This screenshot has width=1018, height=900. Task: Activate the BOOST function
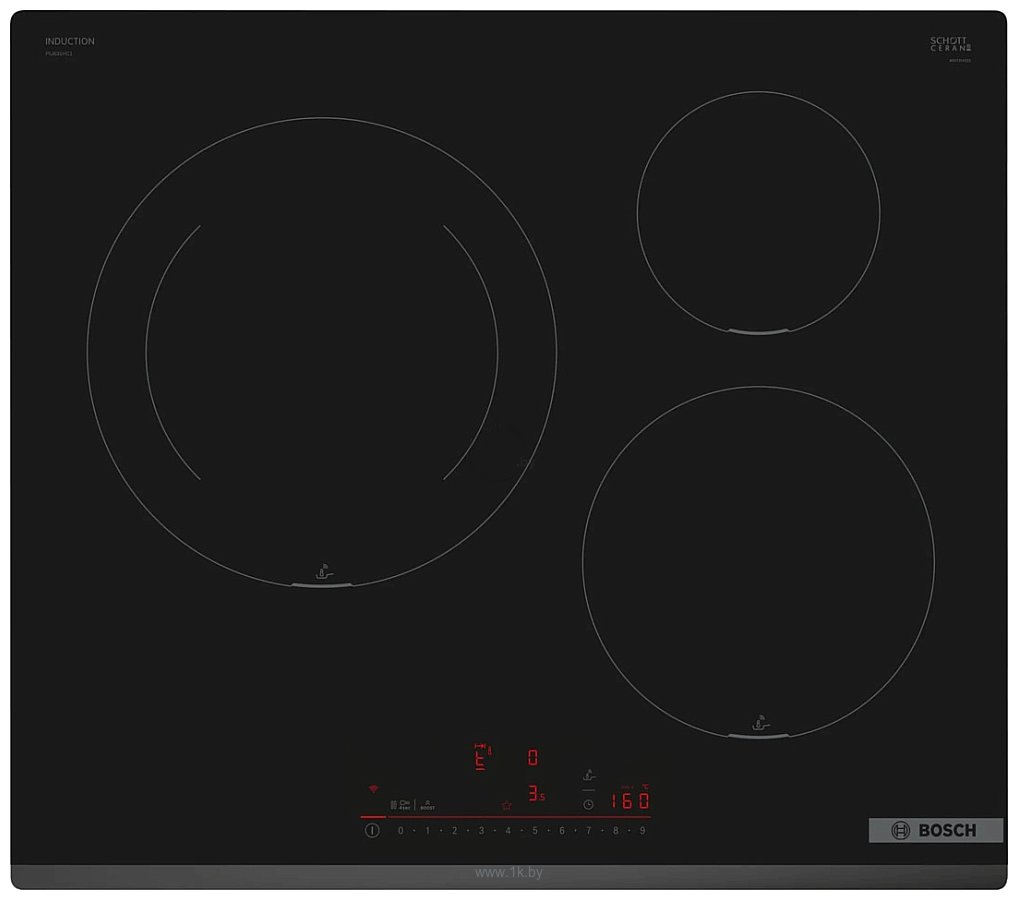coord(427,805)
